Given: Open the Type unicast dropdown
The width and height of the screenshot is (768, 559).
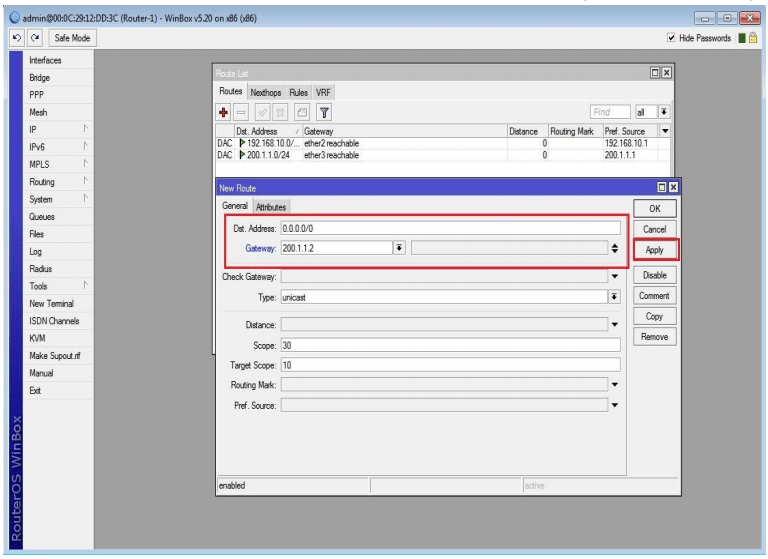Looking at the screenshot, I should click(614, 298).
